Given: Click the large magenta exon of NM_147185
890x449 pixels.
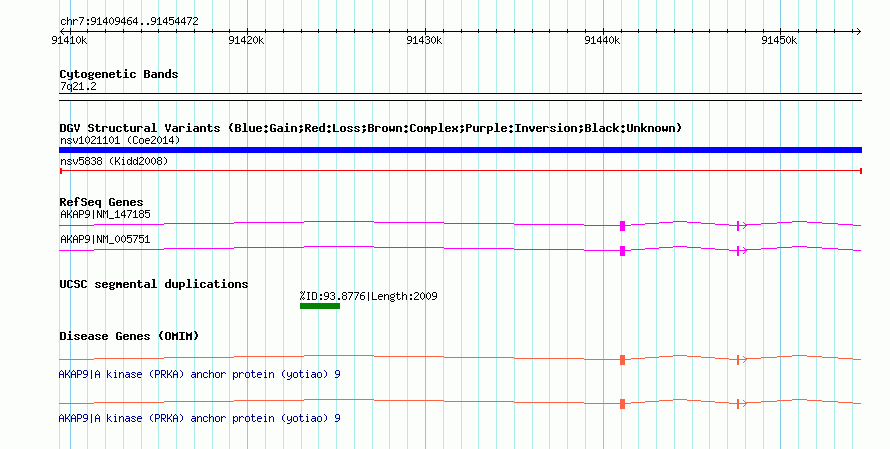Looking at the screenshot, I should coord(623,226).
